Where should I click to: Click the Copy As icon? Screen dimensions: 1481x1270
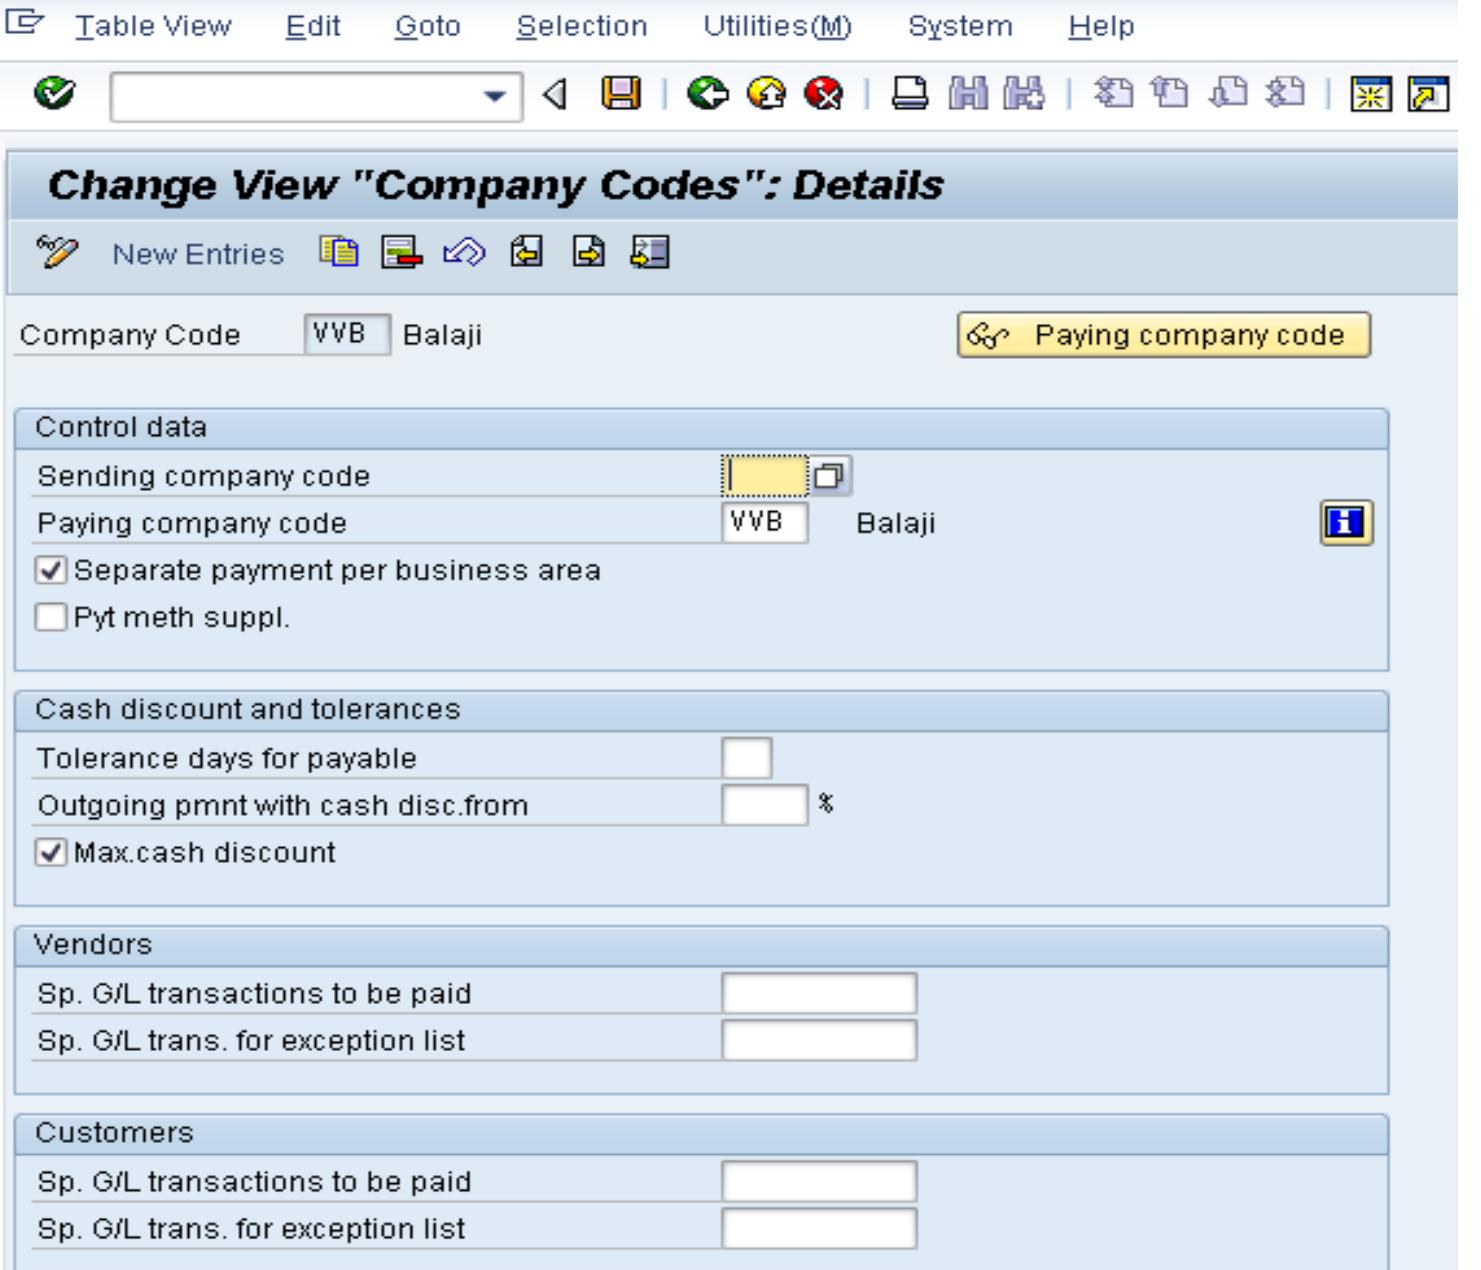[x=340, y=253]
